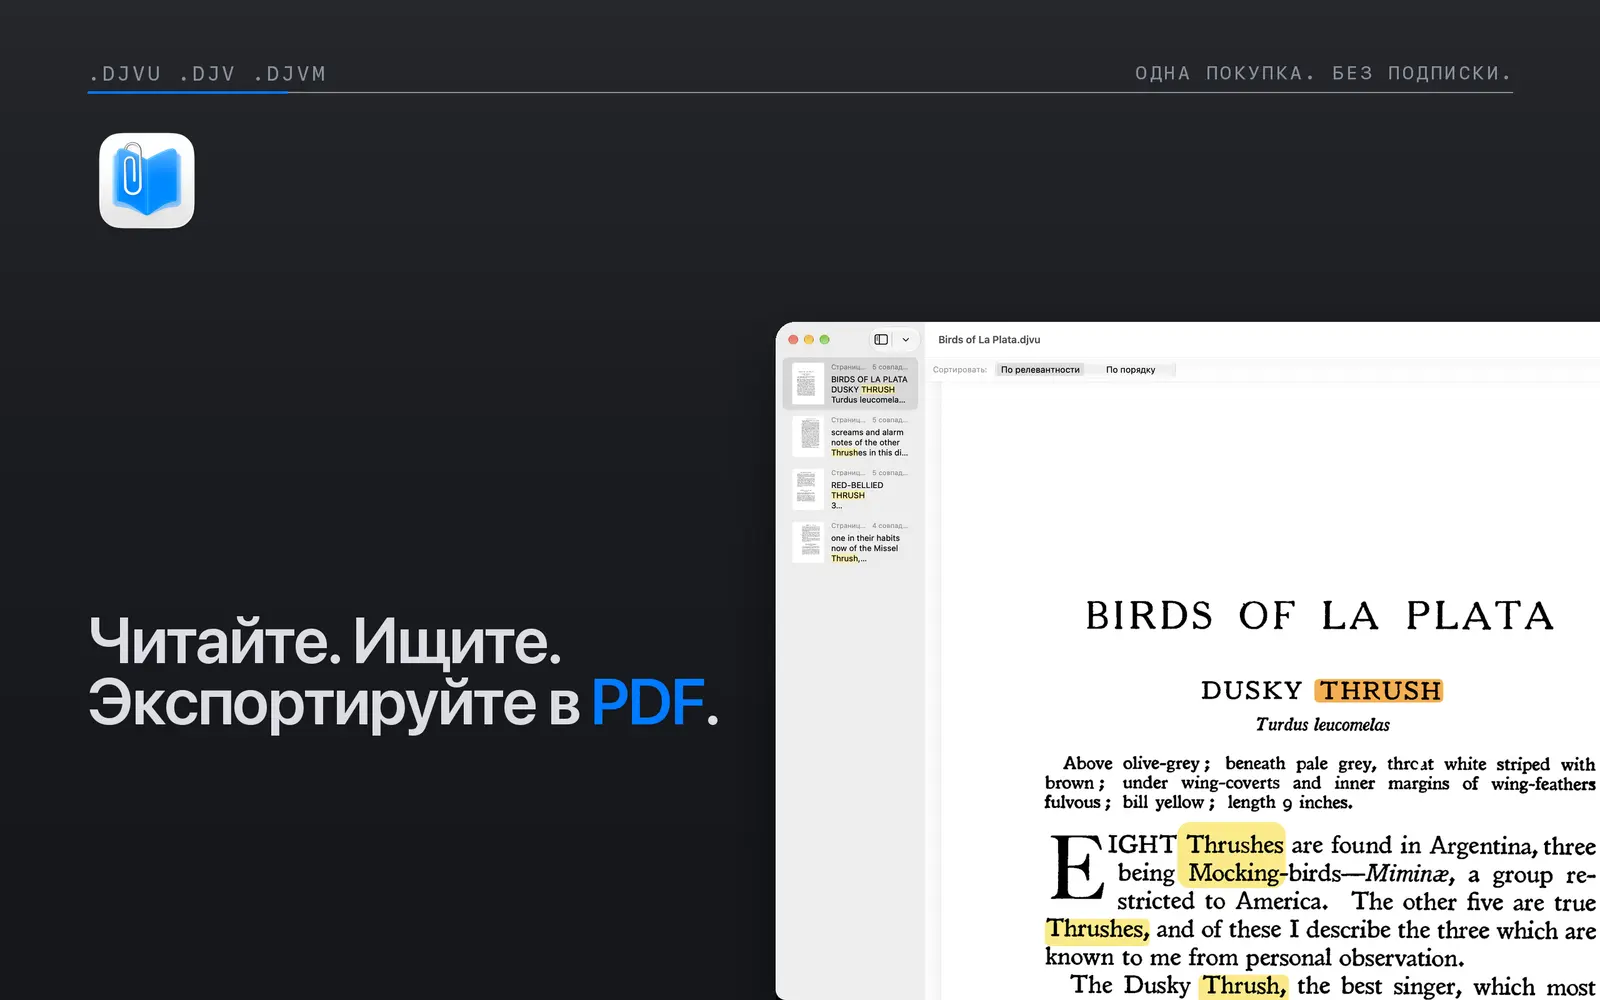Viewport: 1600px width, 1000px height.
Task: Click the 'Сортировать:' label
Action: pyautogui.click(x=960, y=370)
